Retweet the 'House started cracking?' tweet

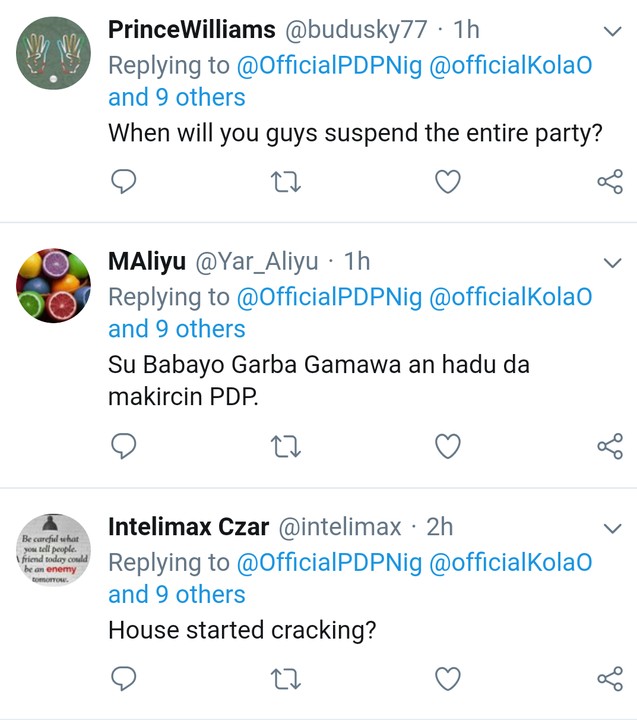pyautogui.click(x=286, y=680)
